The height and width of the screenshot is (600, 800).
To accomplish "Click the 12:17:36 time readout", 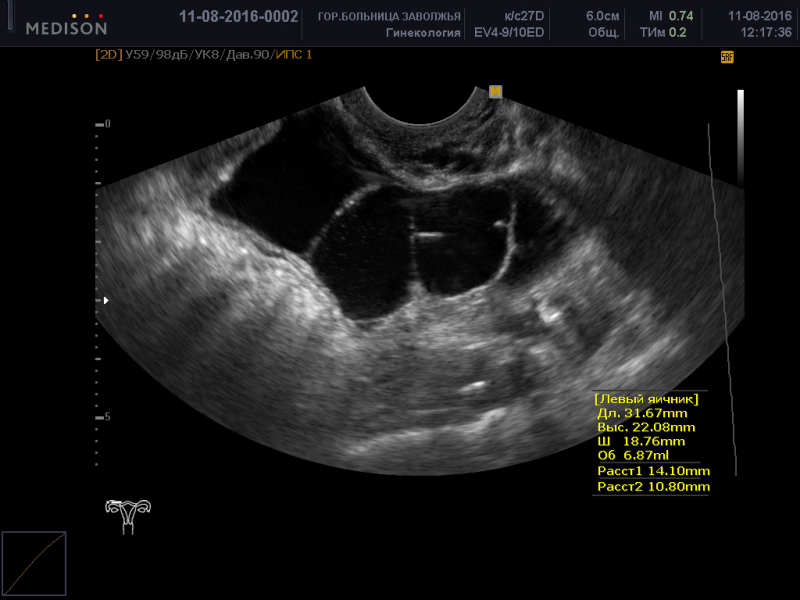I will click(x=766, y=33).
